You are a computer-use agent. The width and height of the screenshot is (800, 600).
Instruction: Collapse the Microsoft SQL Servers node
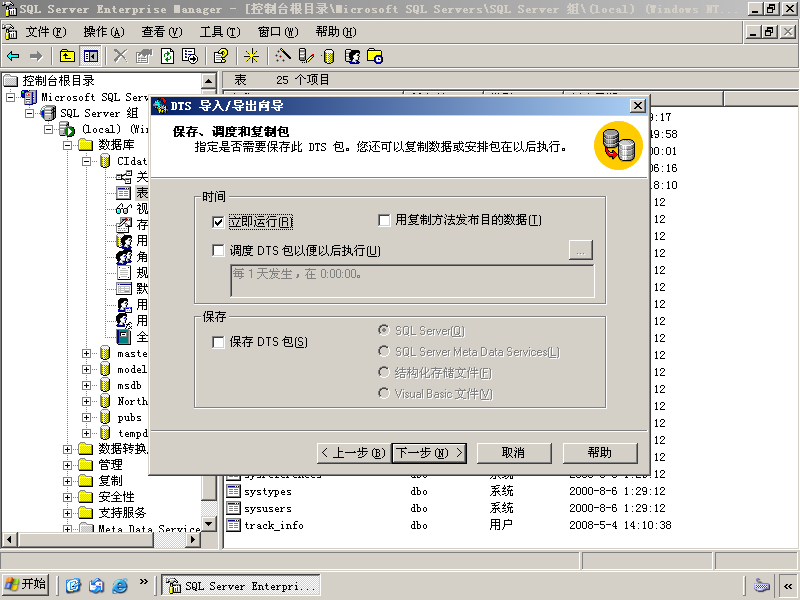[x=10, y=97]
